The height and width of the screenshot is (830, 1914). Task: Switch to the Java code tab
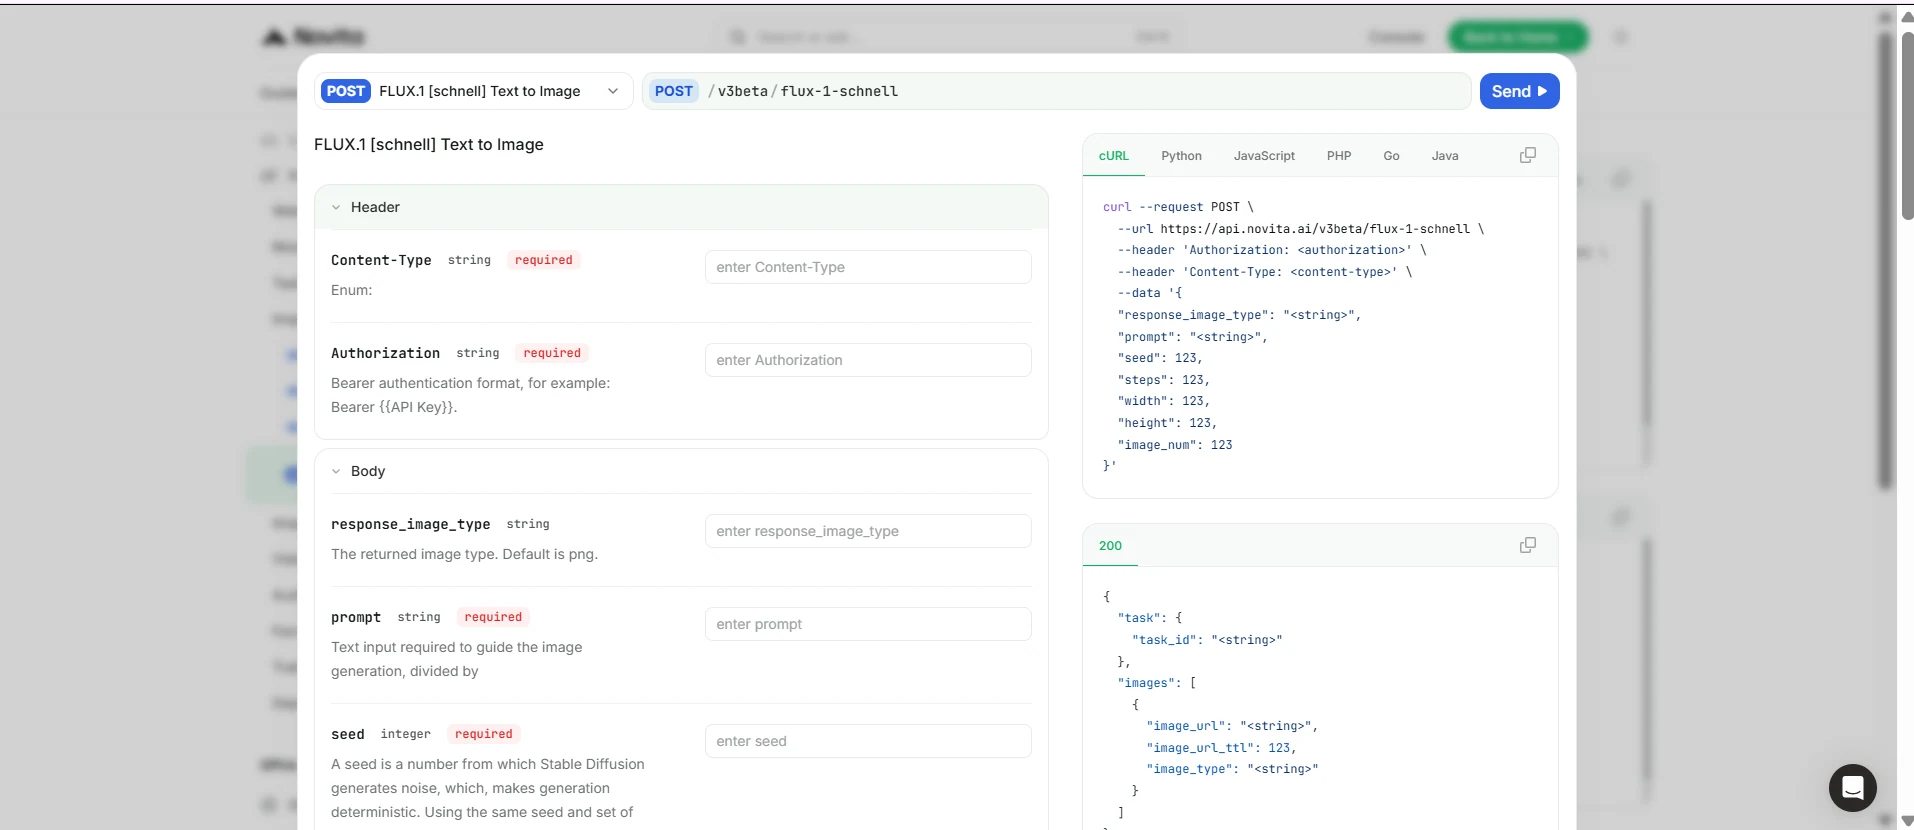click(x=1445, y=156)
